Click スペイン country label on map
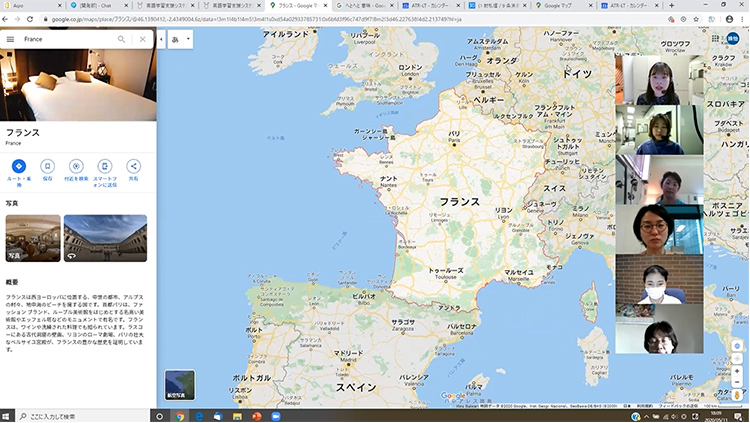The height and width of the screenshot is (423, 750). [x=356, y=388]
